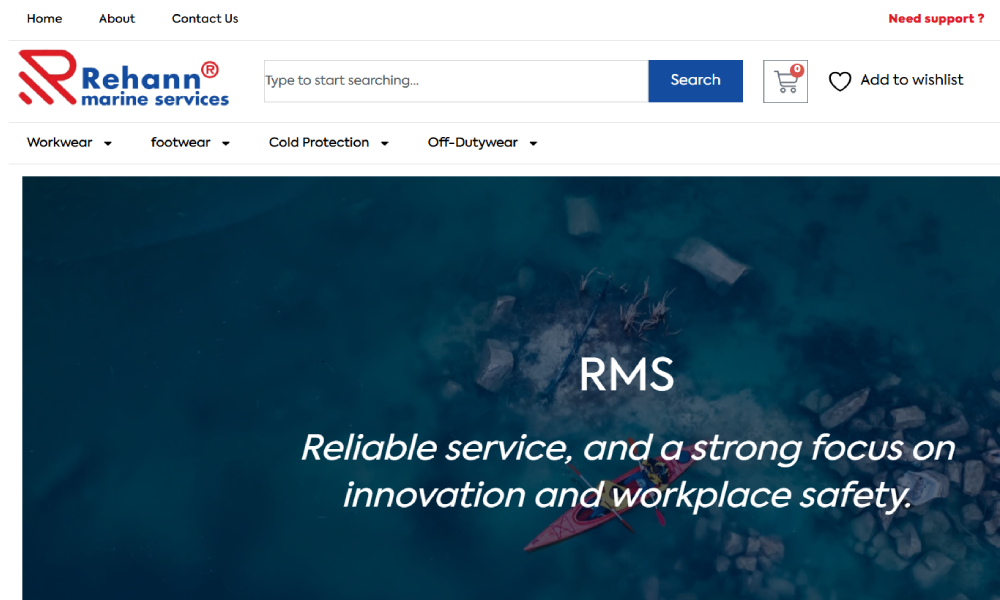The height and width of the screenshot is (600, 1000).
Task: Click the wishlist heart icon
Action: click(x=840, y=81)
